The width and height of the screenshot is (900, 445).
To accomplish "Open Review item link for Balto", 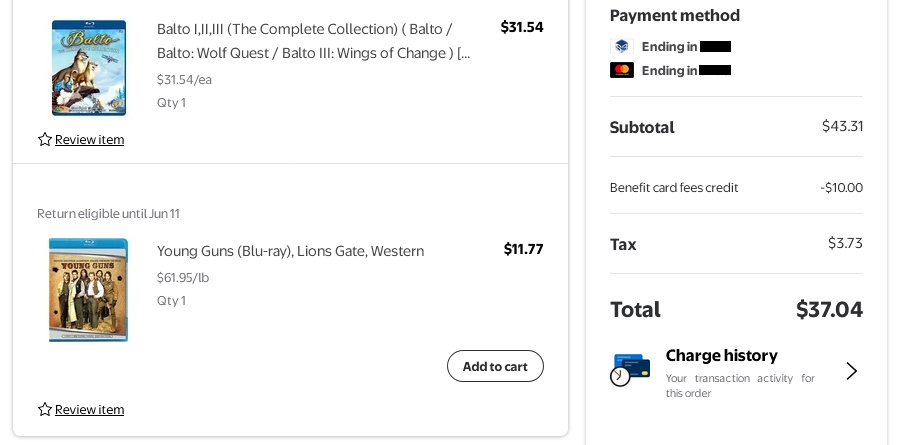I will pos(89,139).
